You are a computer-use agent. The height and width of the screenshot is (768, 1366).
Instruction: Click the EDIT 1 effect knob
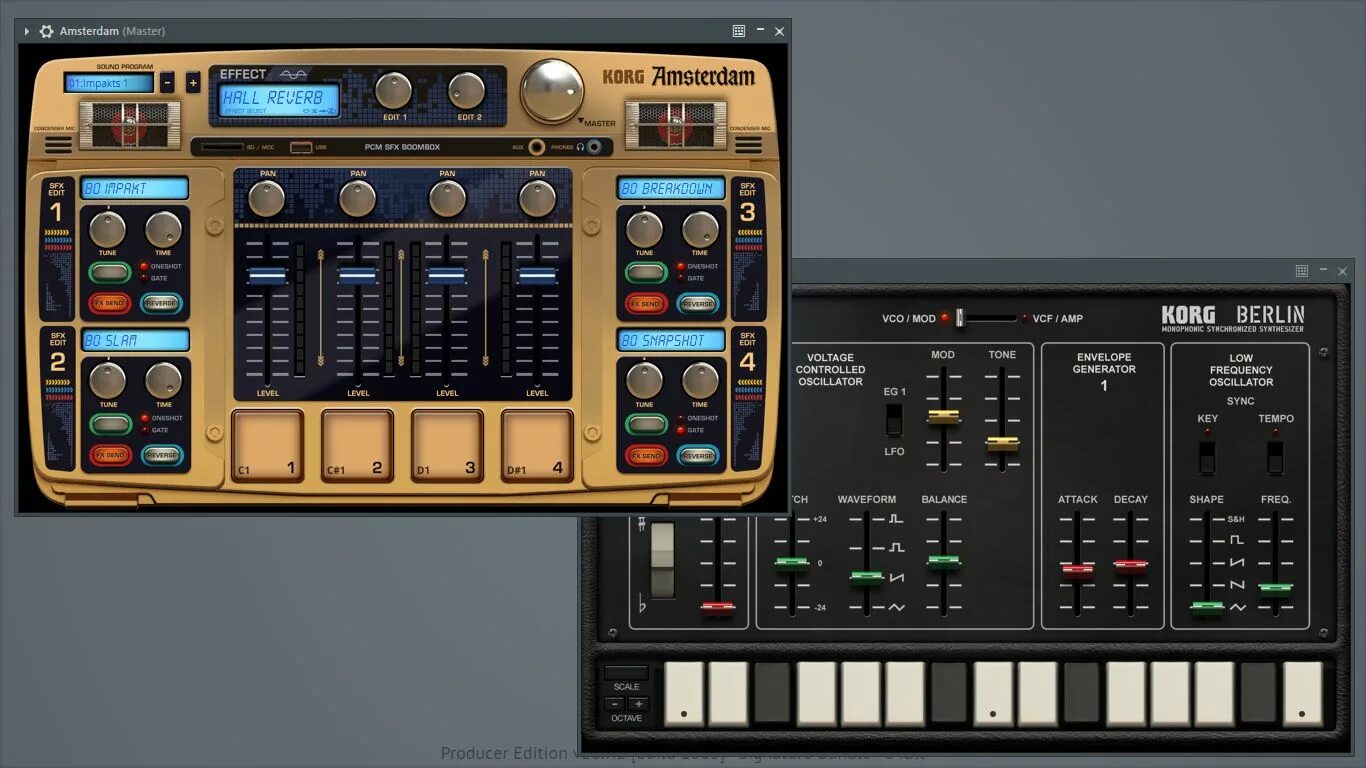[394, 91]
